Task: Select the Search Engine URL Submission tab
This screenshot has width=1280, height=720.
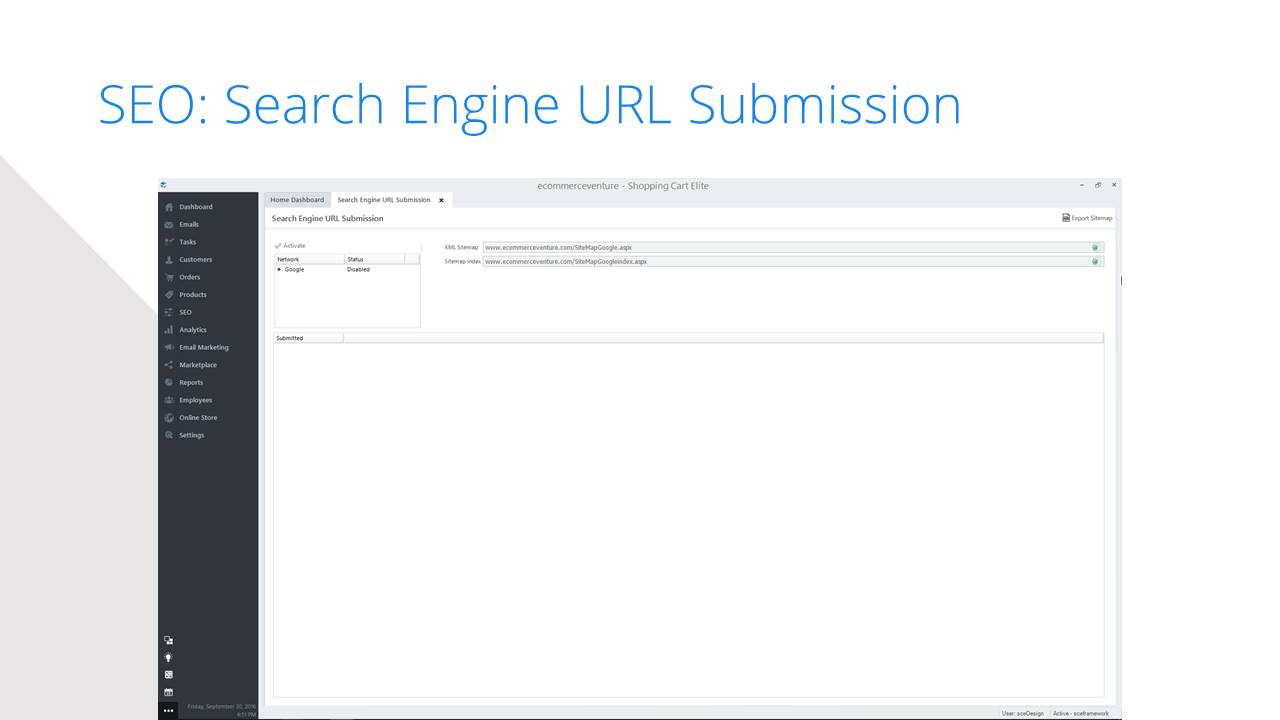Action: pyautogui.click(x=384, y=200)
